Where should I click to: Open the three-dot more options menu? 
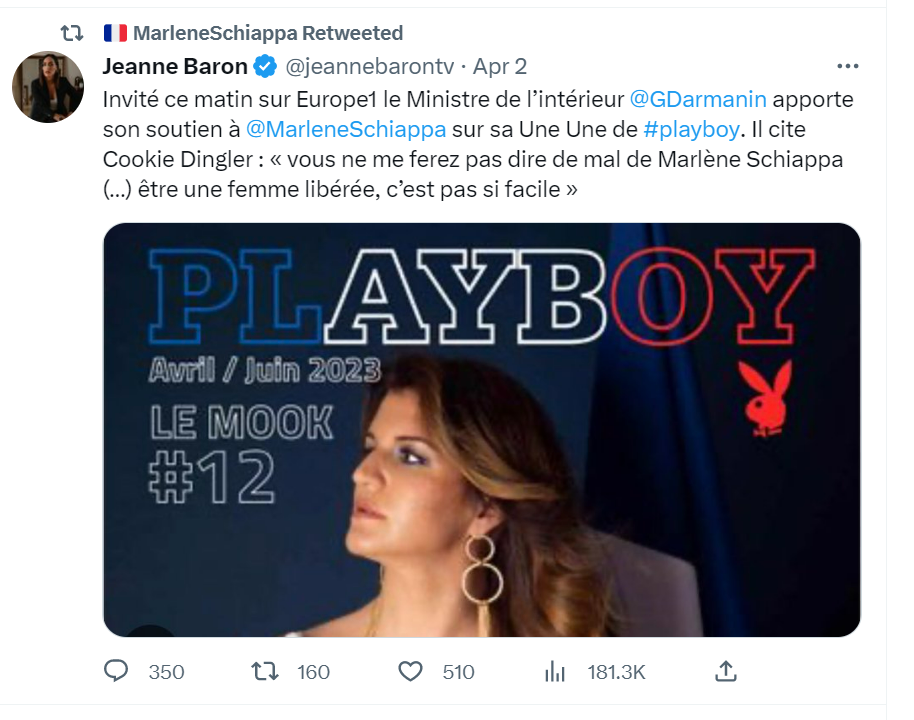[847, 67]
